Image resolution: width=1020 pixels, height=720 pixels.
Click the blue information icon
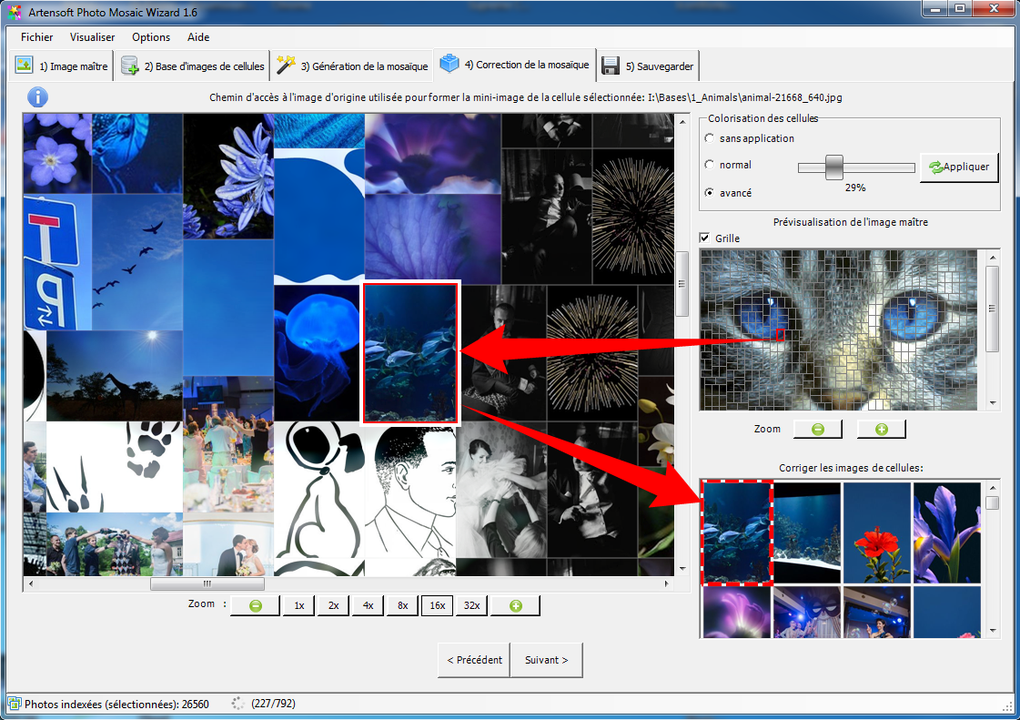click(37, 97)
